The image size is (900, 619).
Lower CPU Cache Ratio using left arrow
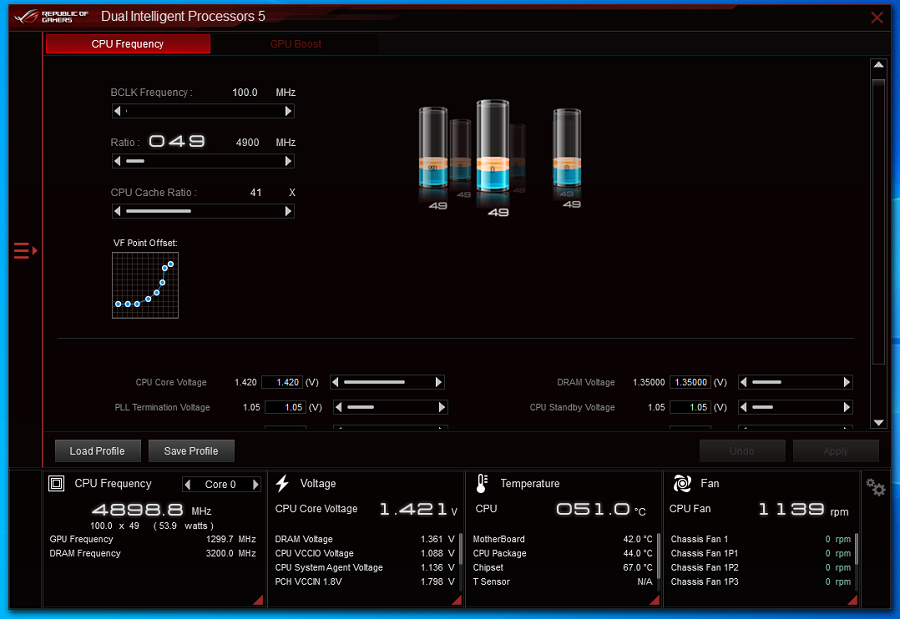pos(118,211)
